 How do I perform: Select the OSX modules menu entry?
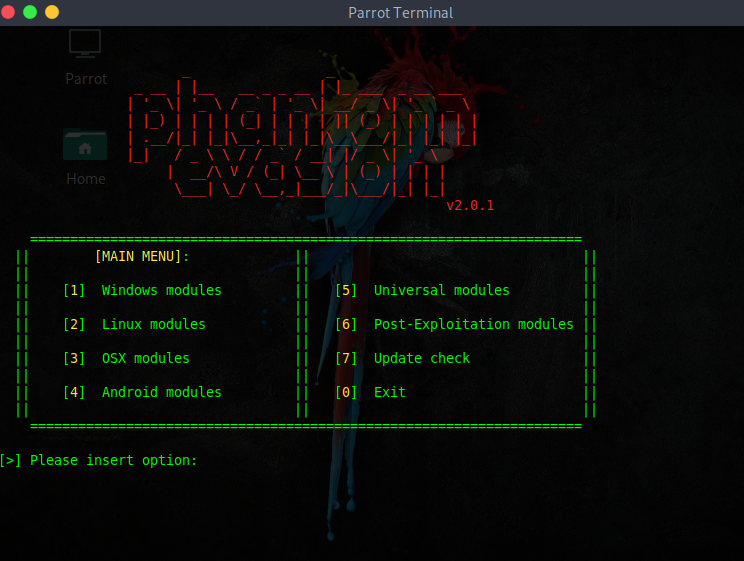[x=145, y=358]
